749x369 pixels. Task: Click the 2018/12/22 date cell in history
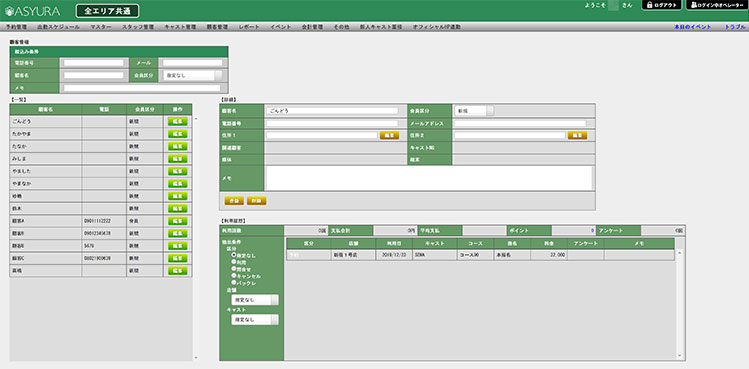coord(393,255)
